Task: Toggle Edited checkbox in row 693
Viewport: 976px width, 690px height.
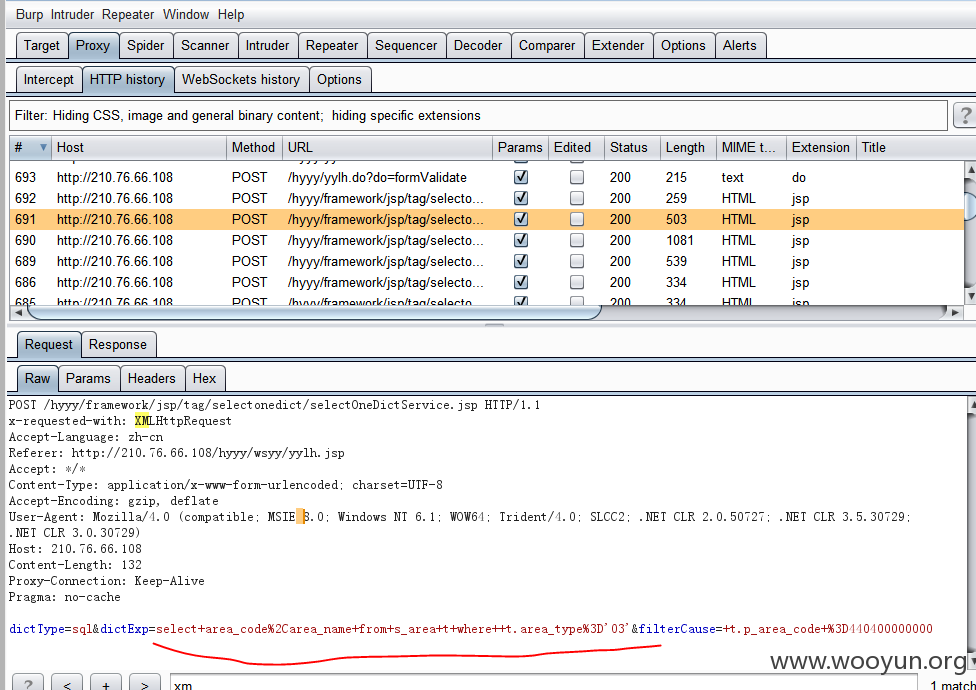Action: [577, 177]
